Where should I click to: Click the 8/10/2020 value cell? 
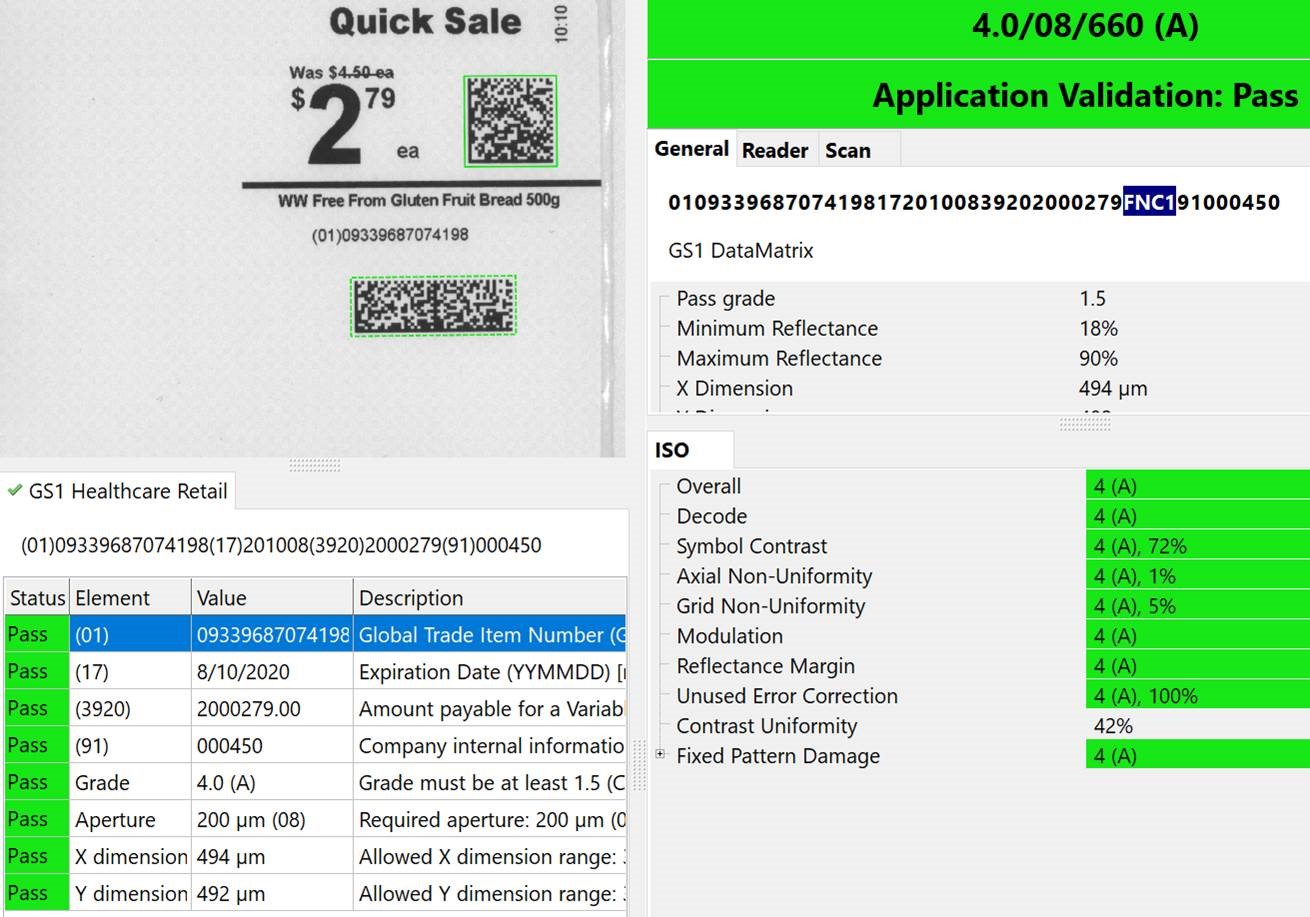click(x=272, y=672)
